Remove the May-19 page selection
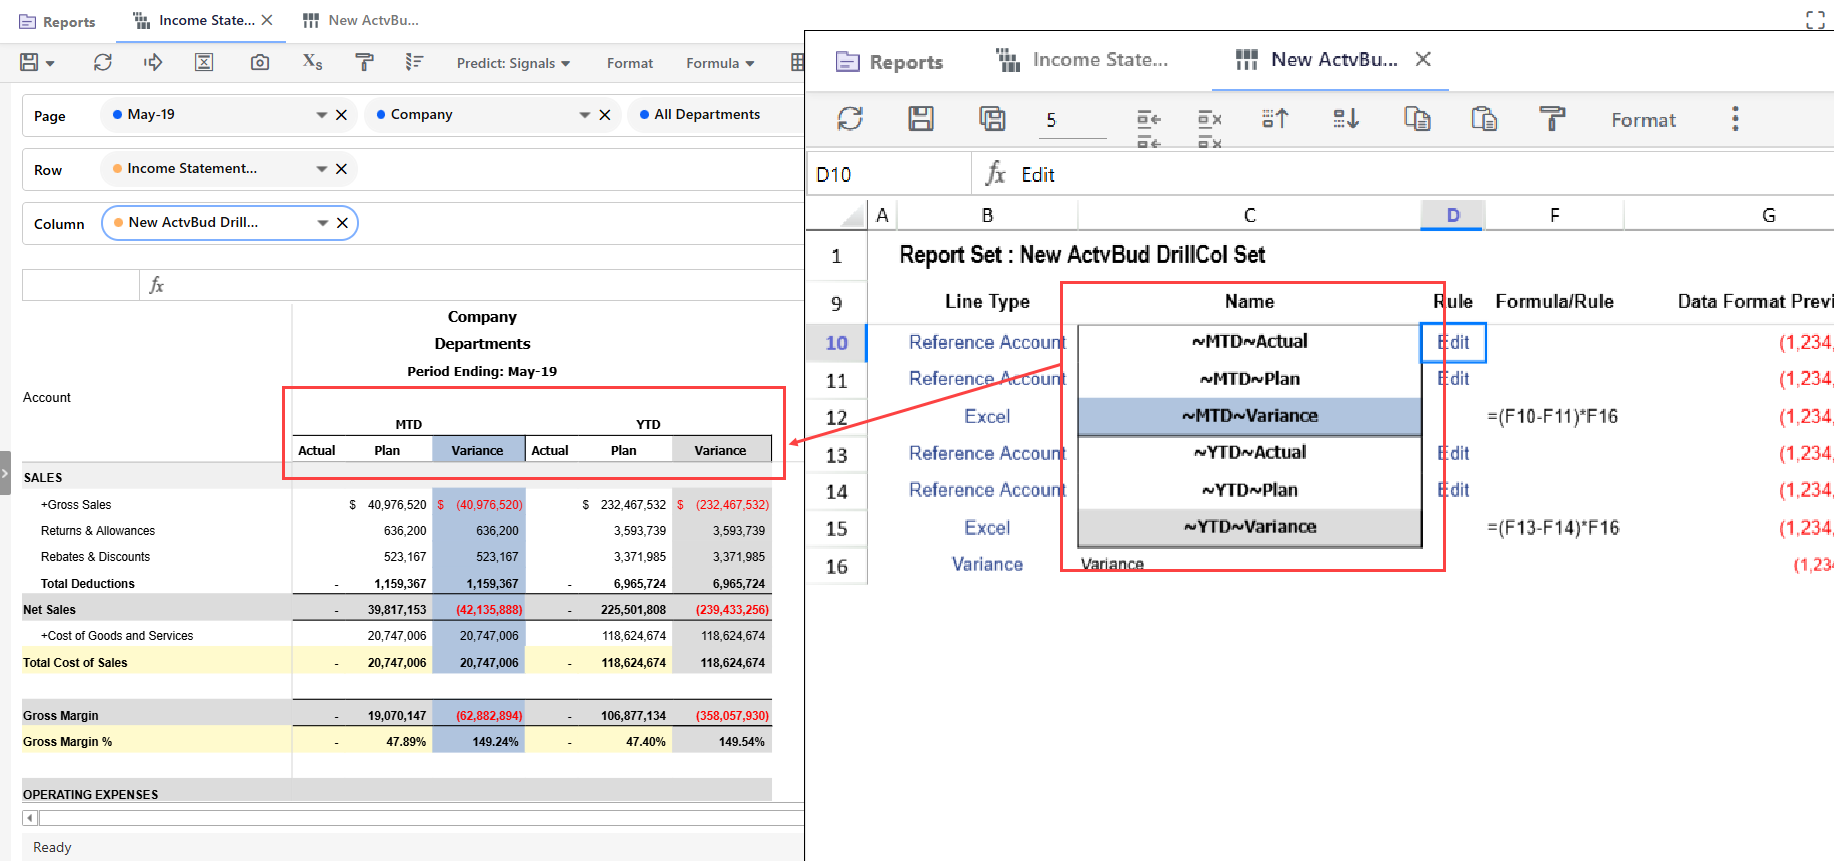The image size is (1834, 861). (342, 115)
